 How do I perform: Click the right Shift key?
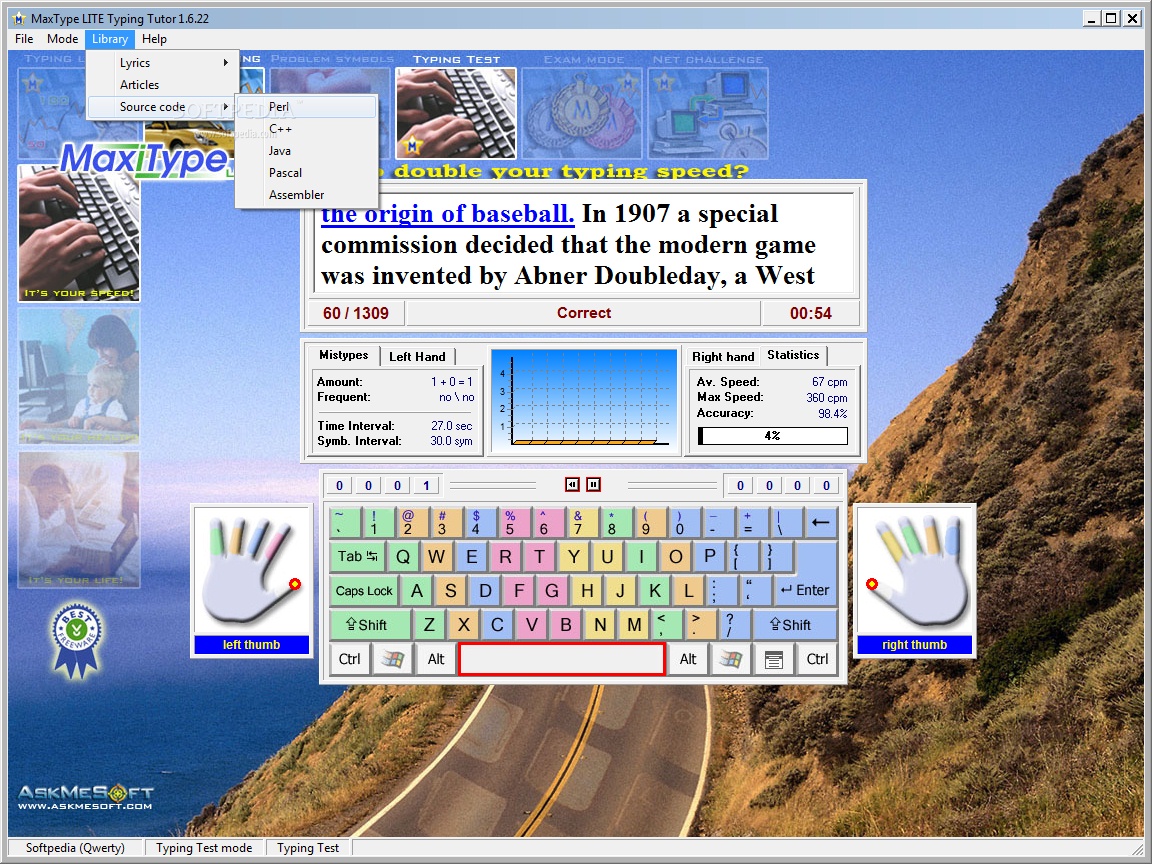tap(795, 625)
